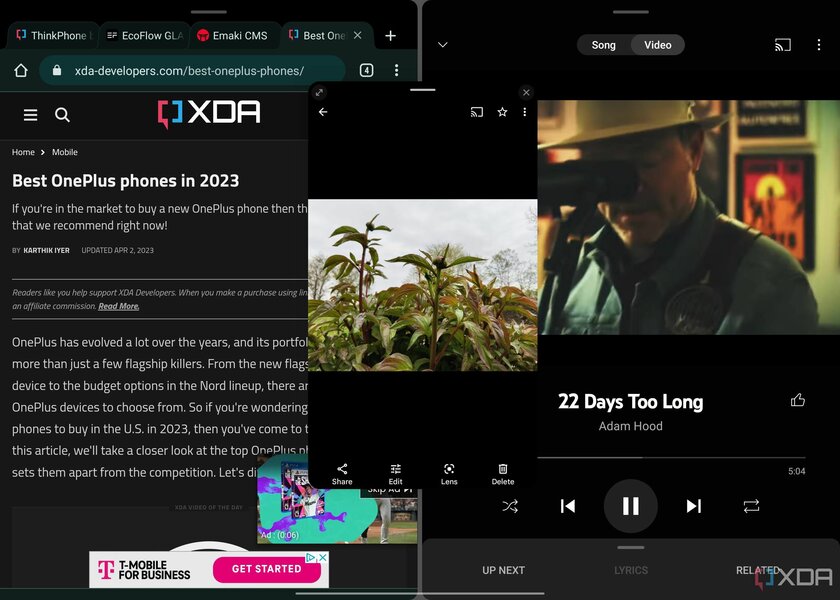
Task: Expand the bottom sheet handle in player
Action: [x=631, y=548]
